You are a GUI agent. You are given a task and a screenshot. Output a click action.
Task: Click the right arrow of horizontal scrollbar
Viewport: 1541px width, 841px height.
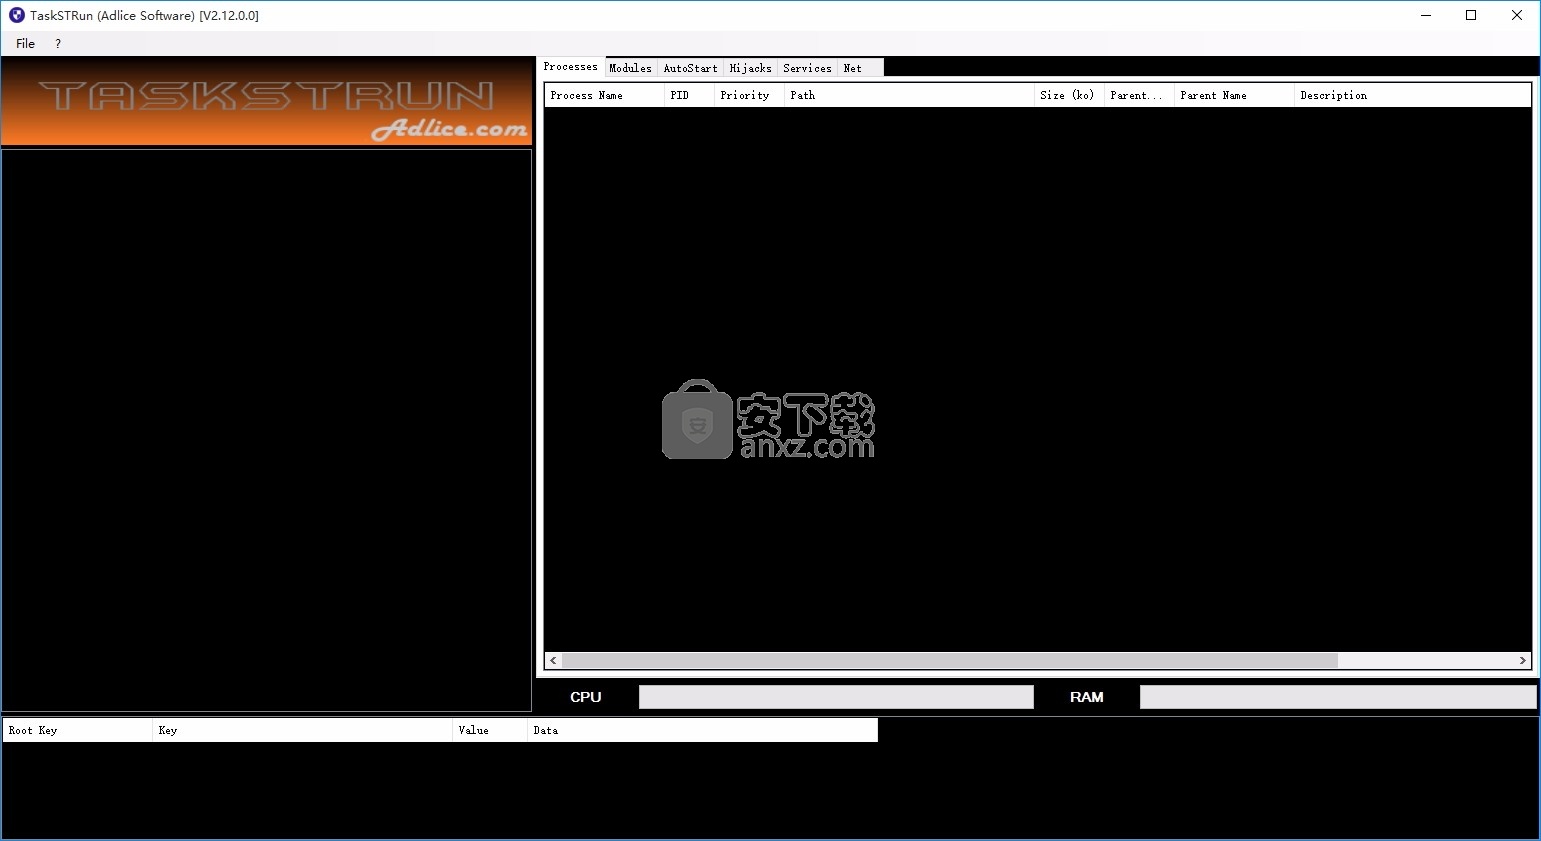pyautogui.click(x=1522, y=660)
